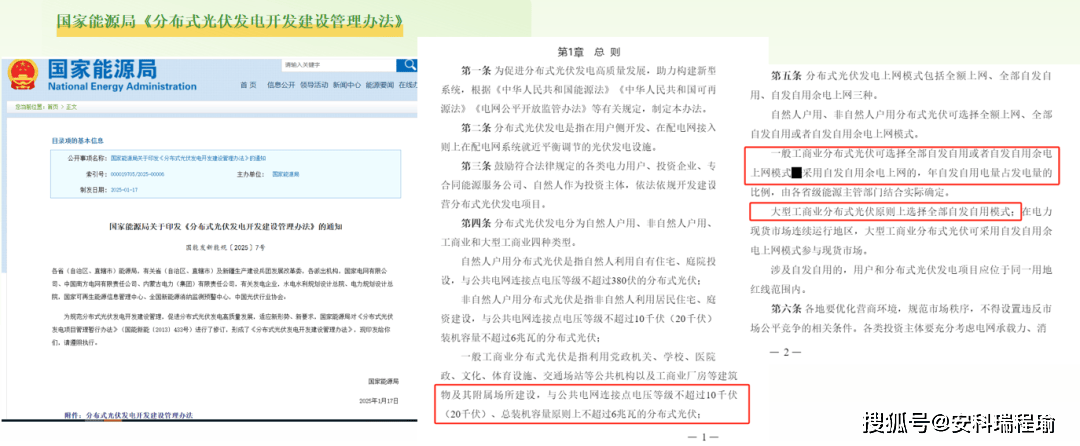This screenshot has width=1080, height=446.
Task: Click the 第1章 总则 chapter heading
Action: [x=589, y=52]
